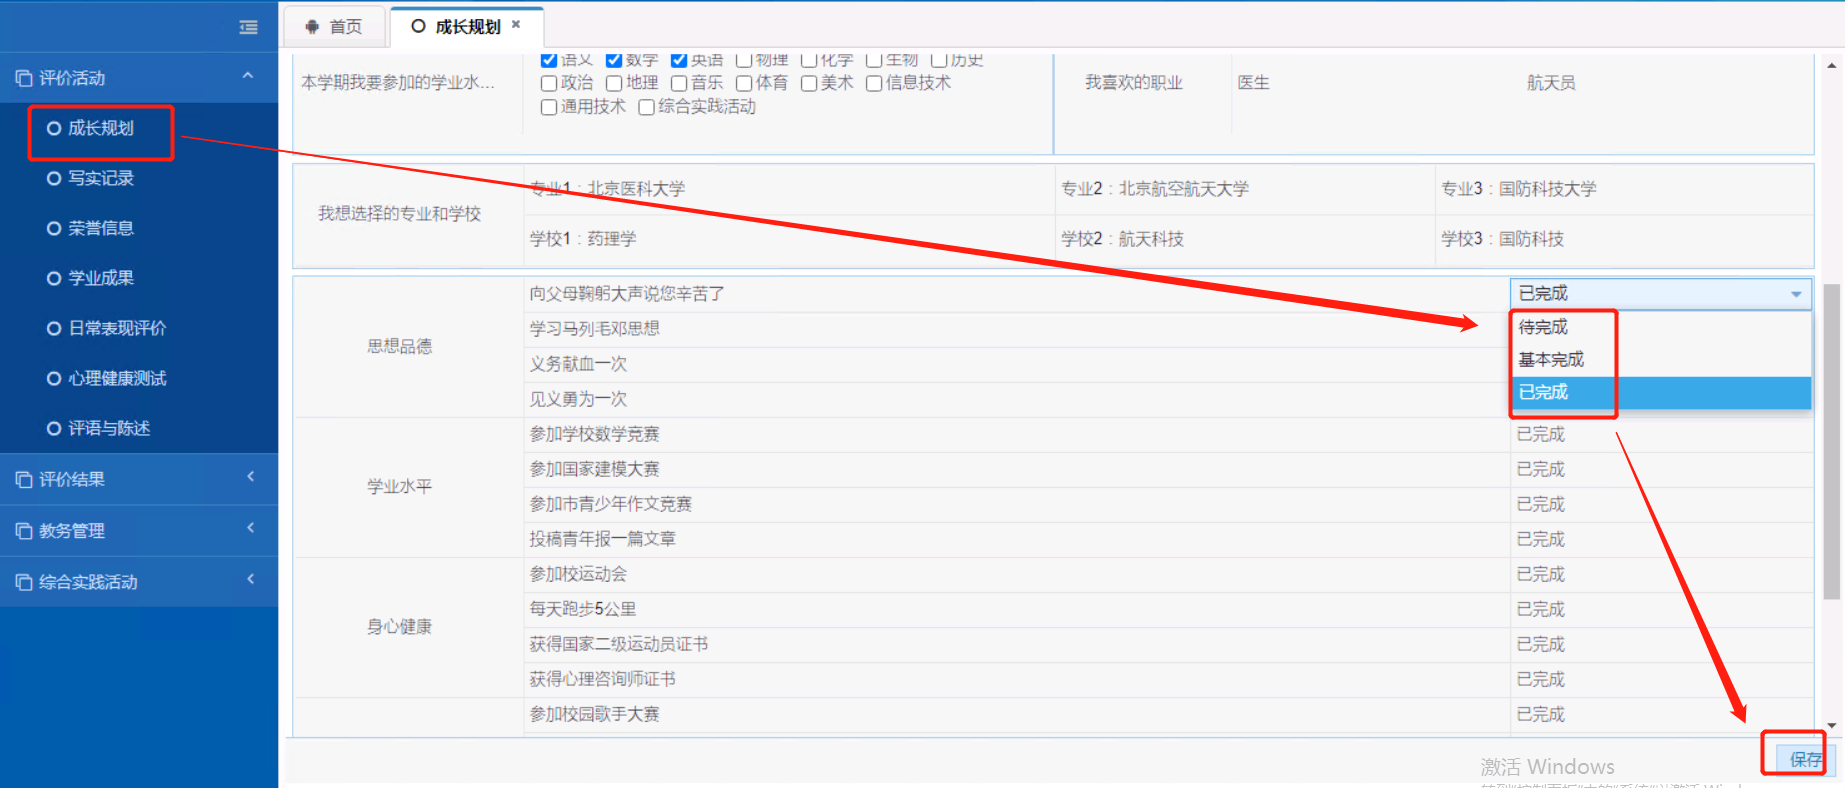
Task: Click the circle icon beside 日常表现评价
Action: pyautogui.click(x=54, y=328)
